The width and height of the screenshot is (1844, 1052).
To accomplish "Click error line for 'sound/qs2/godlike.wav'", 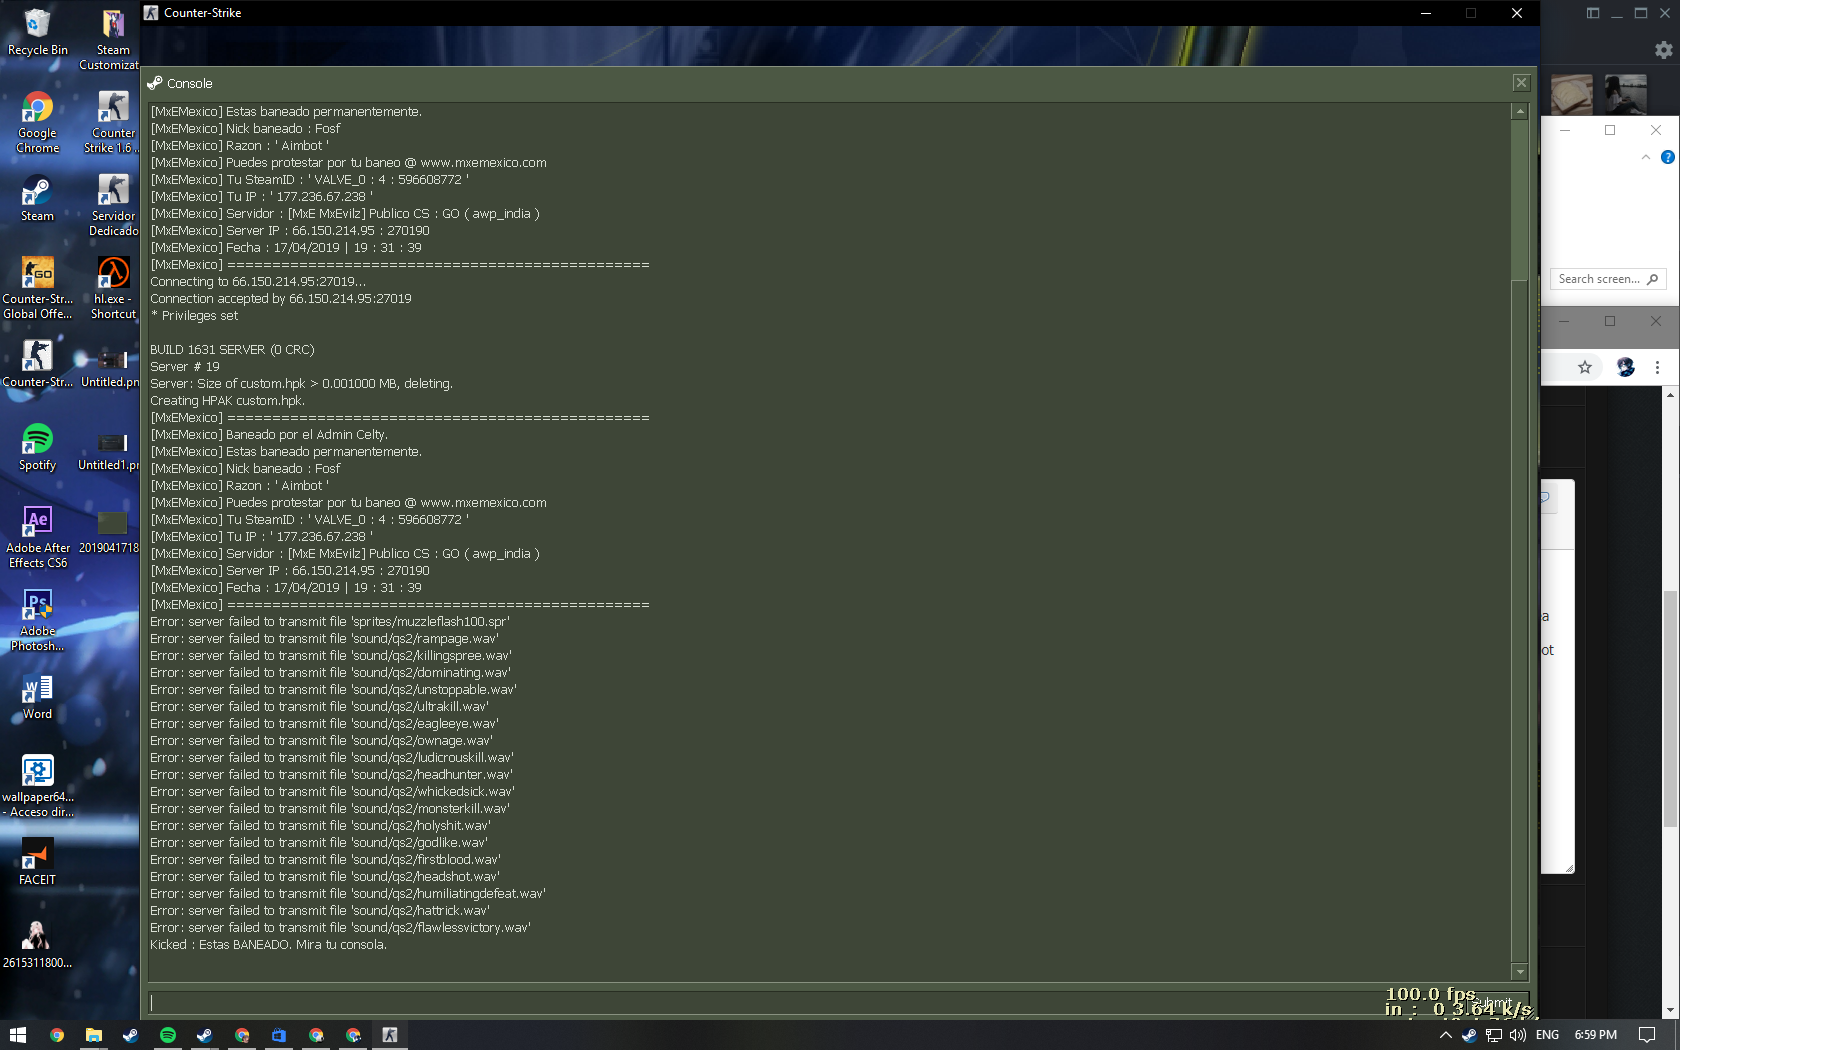I will coord(319,843).
